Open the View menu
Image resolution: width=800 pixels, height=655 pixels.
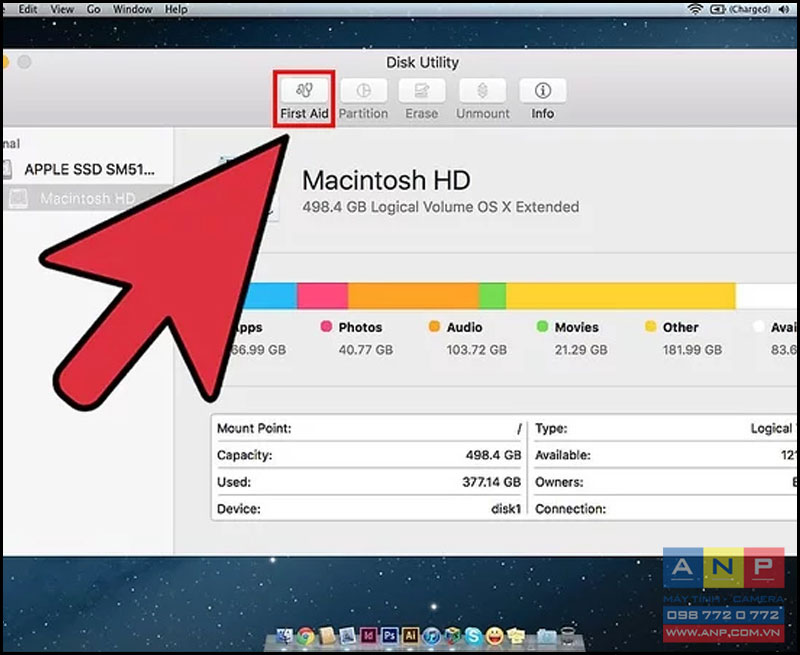[x=62, y=9]
